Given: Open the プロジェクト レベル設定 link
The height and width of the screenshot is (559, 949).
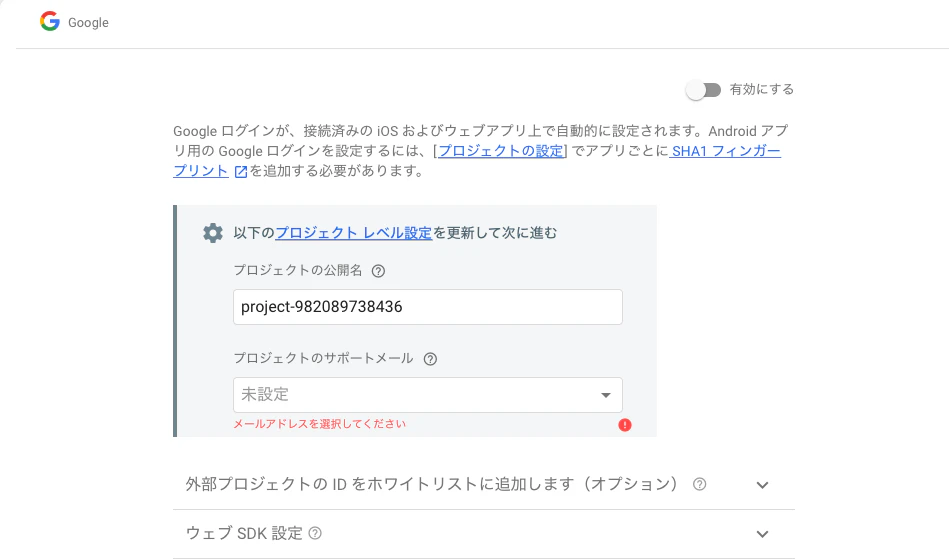Looking at the screenshot, I should 353,233.
